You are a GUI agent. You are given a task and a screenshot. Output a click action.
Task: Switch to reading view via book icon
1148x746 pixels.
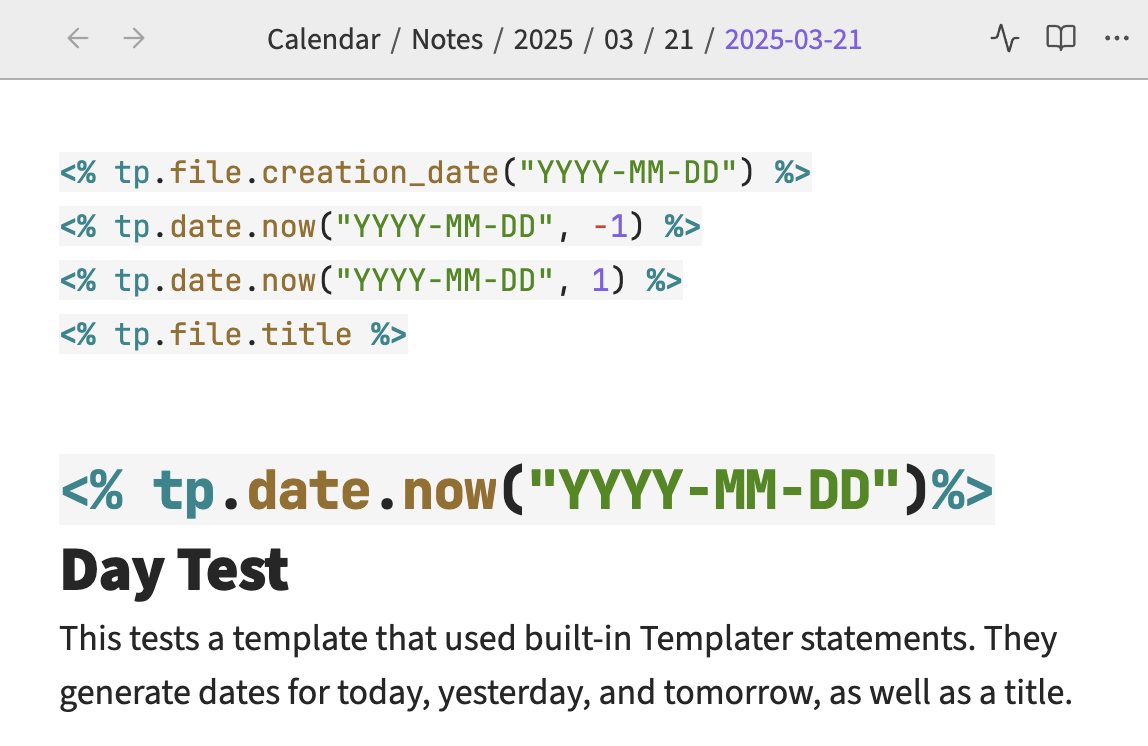click(x=1060, y=39)
